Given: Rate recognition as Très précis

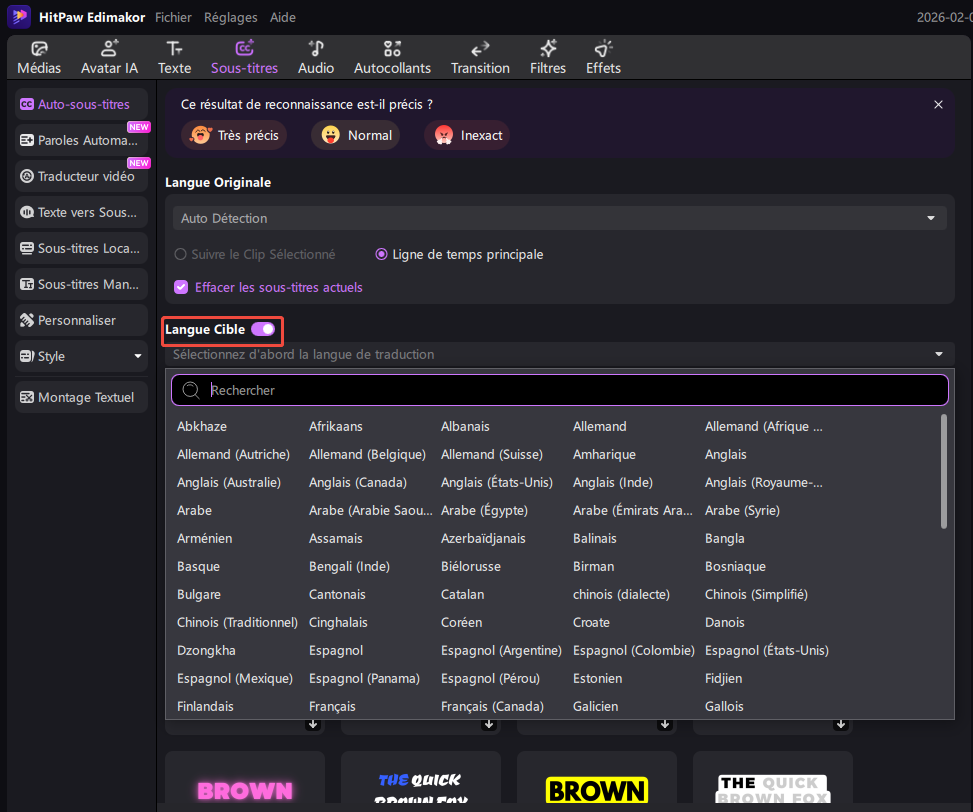Looking at the screenshot, I should tap(234, 135).
